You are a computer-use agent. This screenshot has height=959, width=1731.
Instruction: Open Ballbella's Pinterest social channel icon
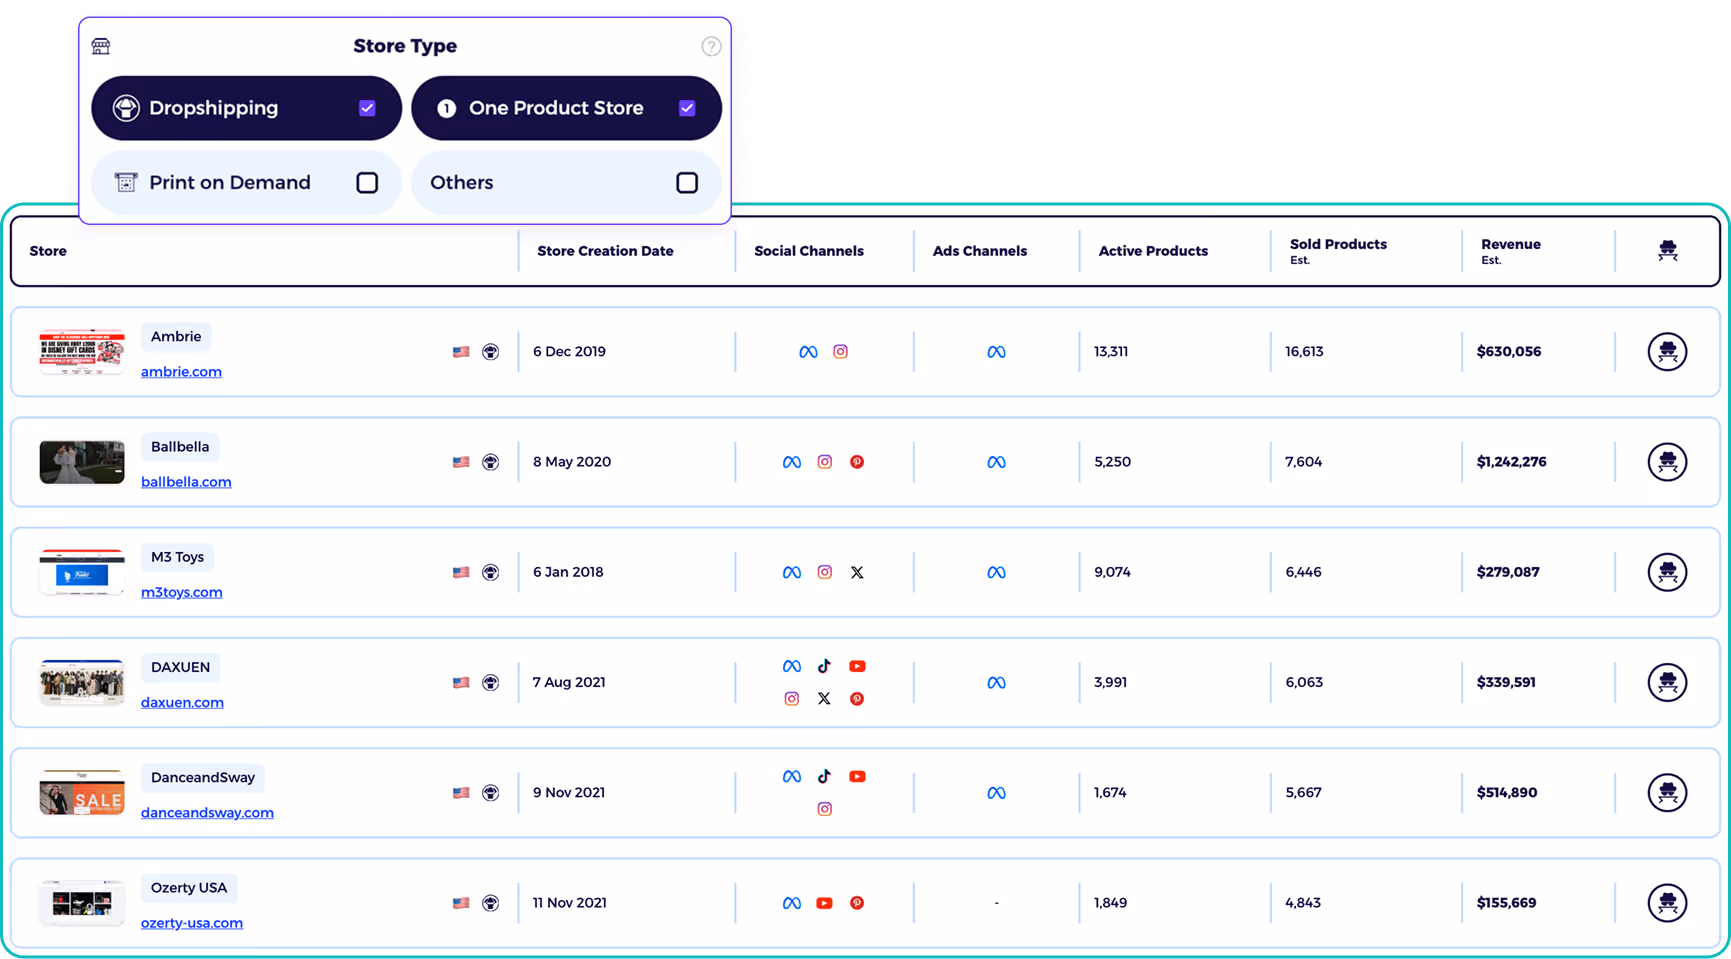[x=857, y=462]
